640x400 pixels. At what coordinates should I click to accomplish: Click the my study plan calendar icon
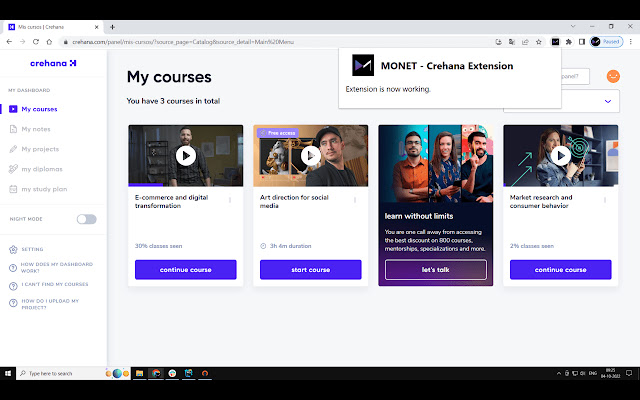tap(13, 189)
